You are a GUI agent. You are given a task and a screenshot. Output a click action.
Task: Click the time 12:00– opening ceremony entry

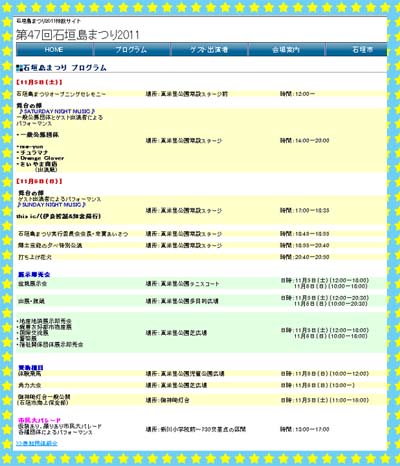click(297, 94)
